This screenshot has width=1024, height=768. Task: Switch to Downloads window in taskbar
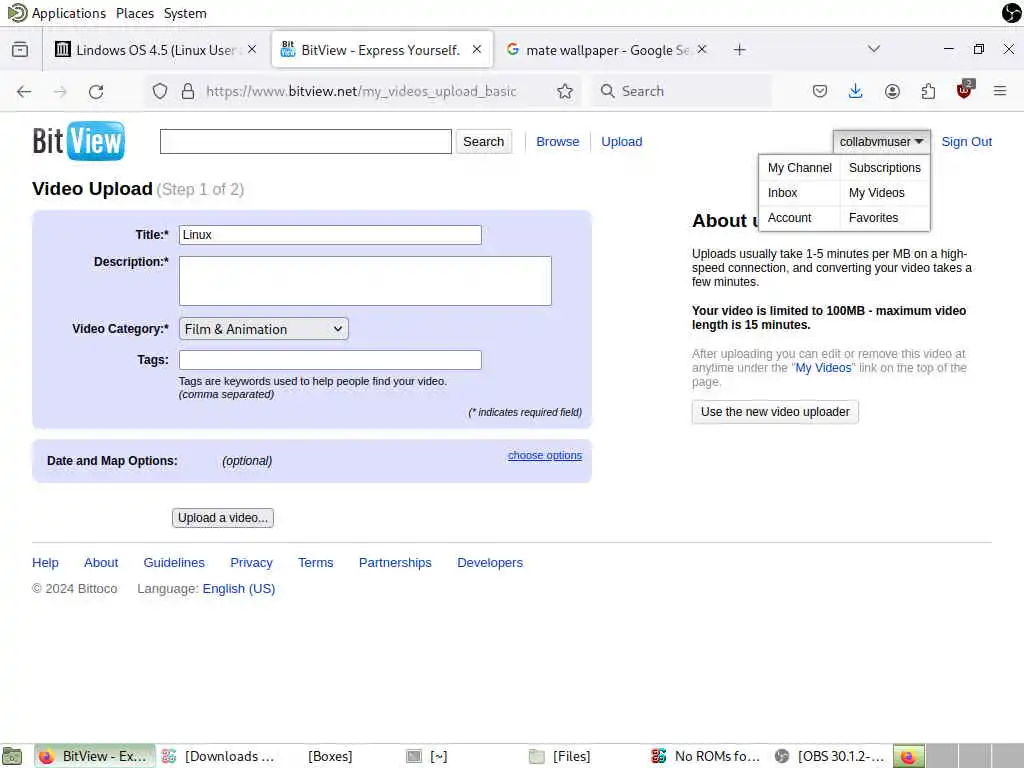[219, 756]
